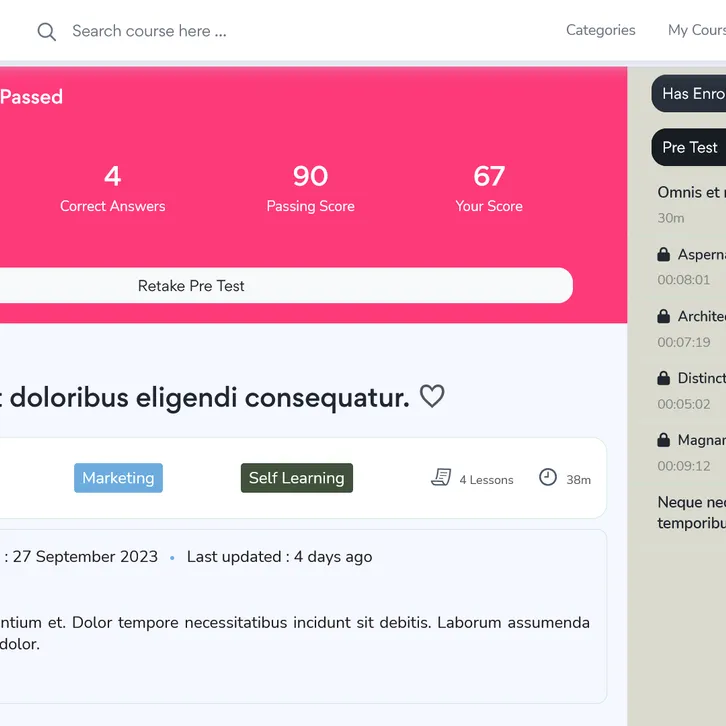Open the Categories menu
This screenshot has height=726, width=726.
[600, 30]
